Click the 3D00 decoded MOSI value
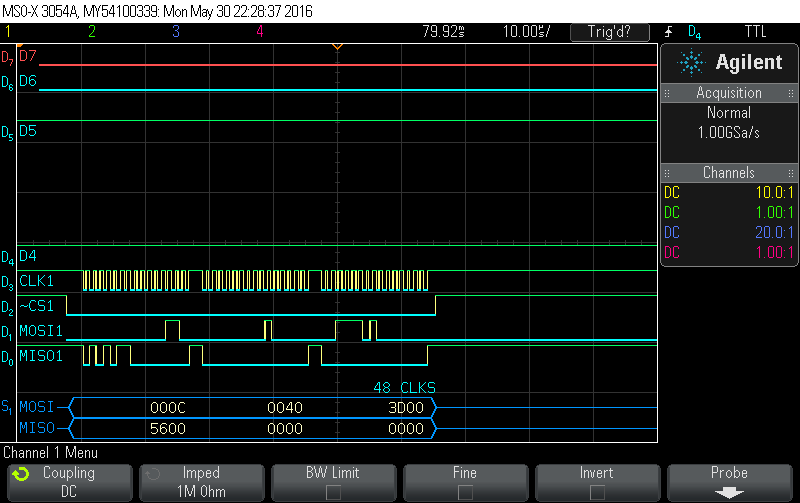800x503 pixels. pyautogui.click(x=406, y=408)
